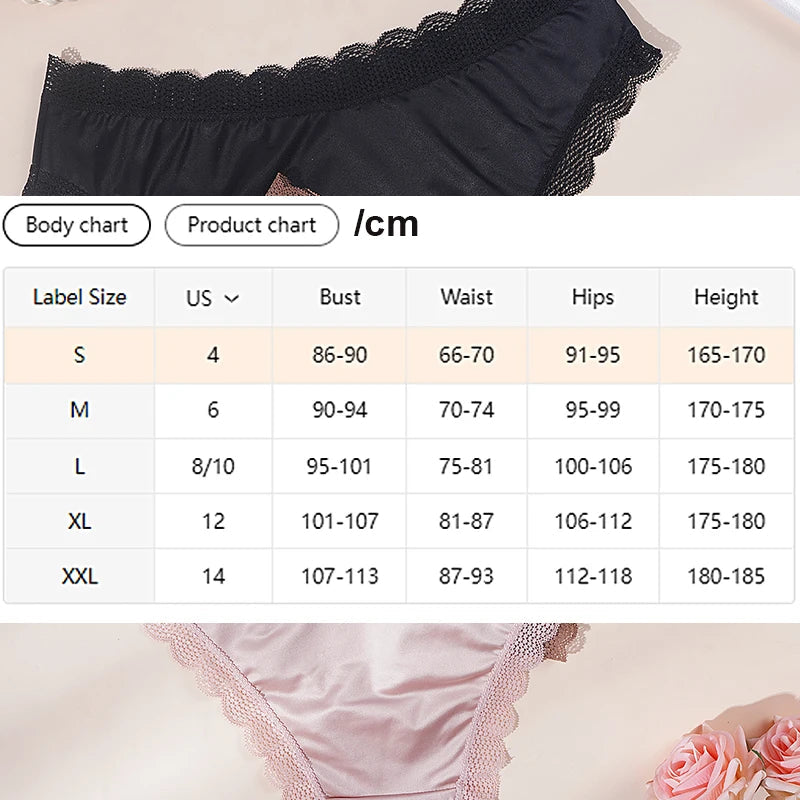
Task: Click waist value 70-74
Action: coord(466,410)
